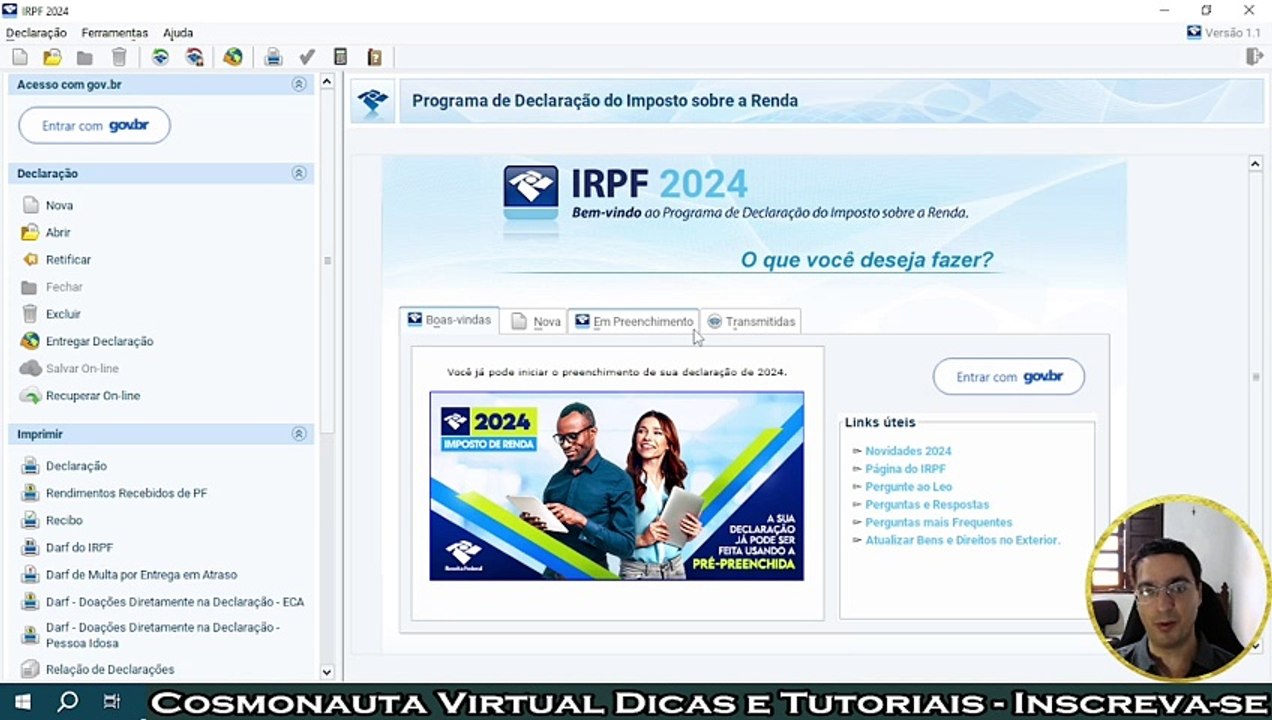The height and width of the screenshot is (720, 1272).
Task: Click the exit door icon at toolbar right
Action: coord(1254,57)
